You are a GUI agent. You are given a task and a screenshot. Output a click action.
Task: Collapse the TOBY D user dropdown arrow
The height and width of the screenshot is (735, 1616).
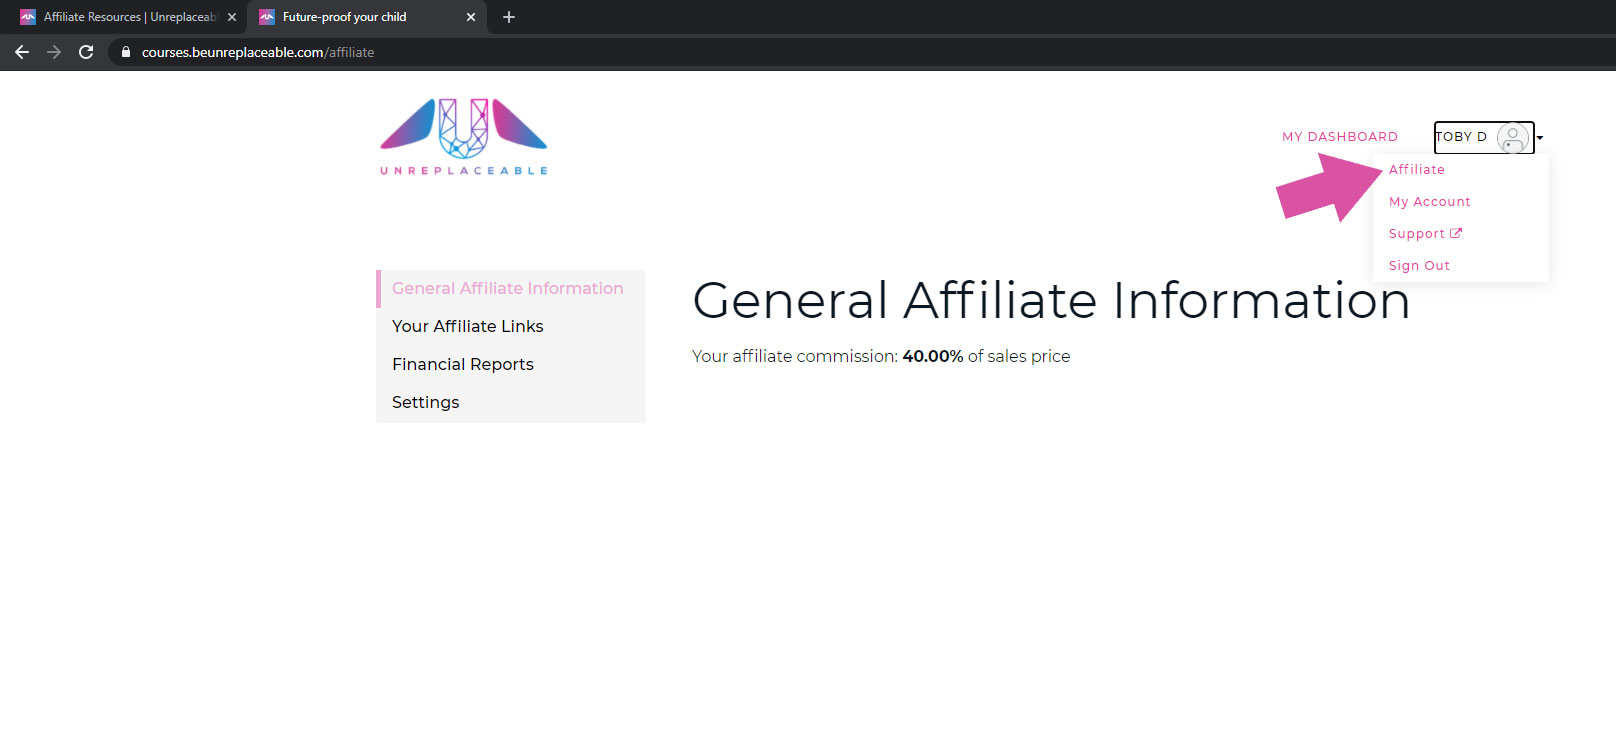coord(1540,137)
